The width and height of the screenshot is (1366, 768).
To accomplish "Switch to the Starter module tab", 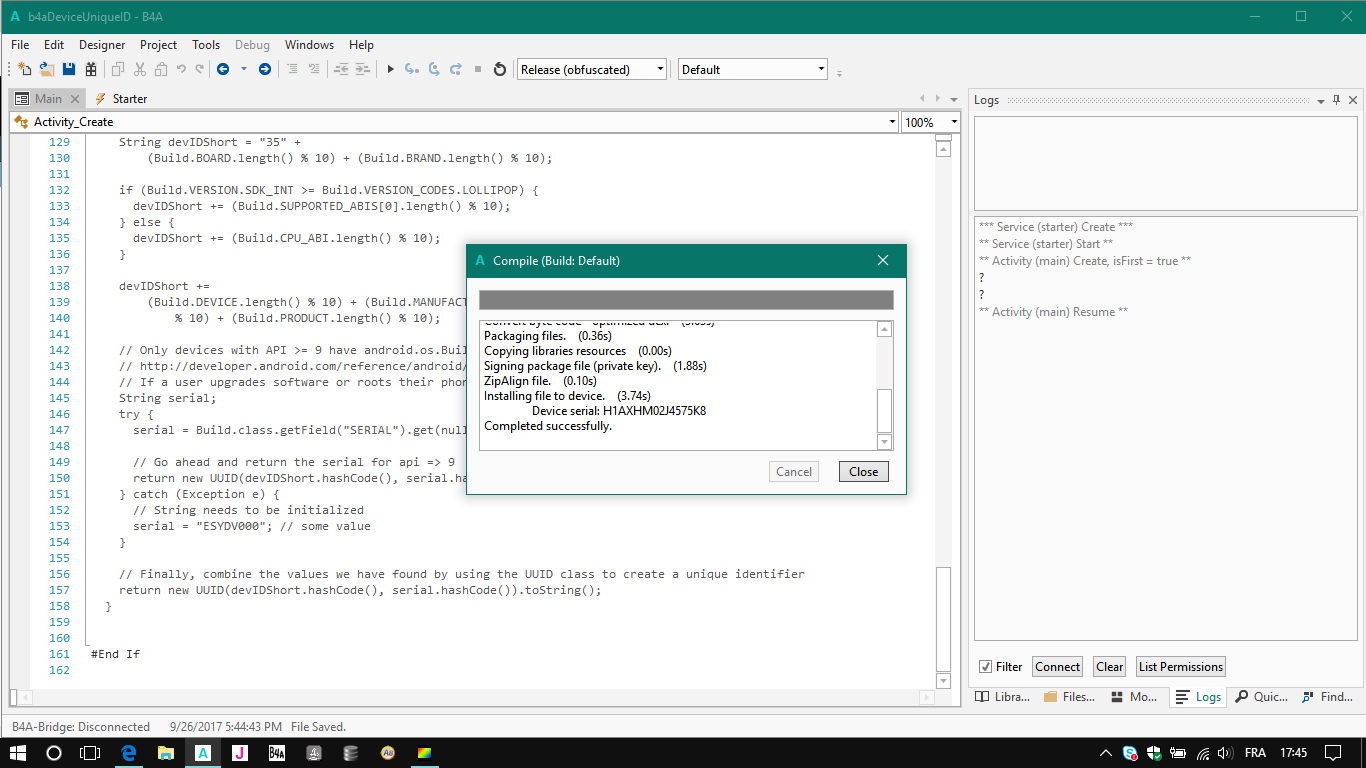I will [121, 99].
